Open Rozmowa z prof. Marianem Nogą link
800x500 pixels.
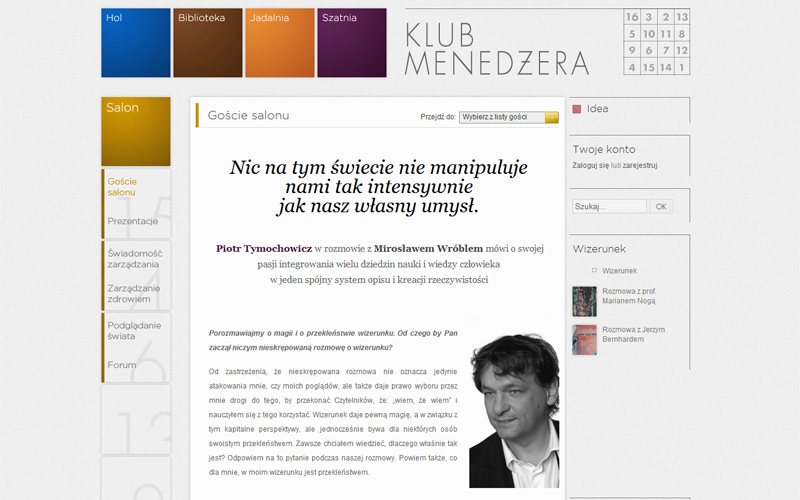[x=629, y=296]
